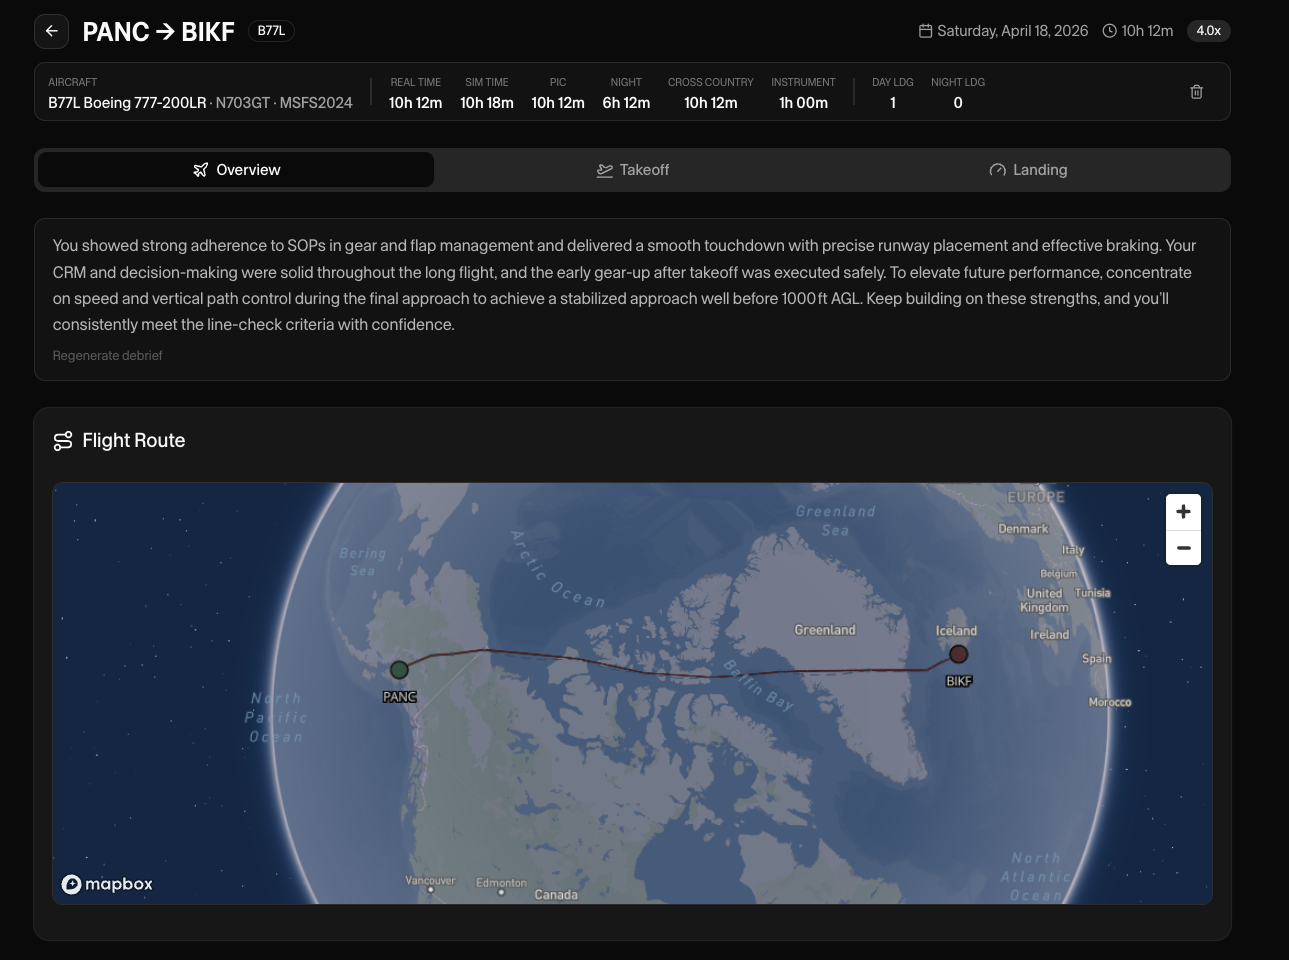The height and width of the screenshot is (960, 1289).
Task: Open the Takeoff tab
Action: click(x=632, y=170)
